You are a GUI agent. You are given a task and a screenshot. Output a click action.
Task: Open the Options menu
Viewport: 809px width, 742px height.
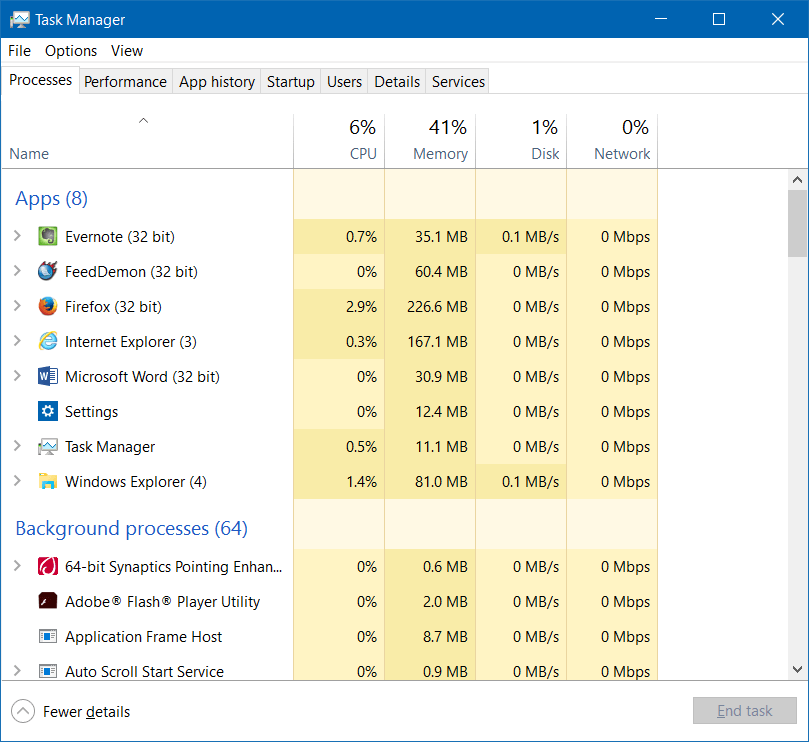pos(70,50)
